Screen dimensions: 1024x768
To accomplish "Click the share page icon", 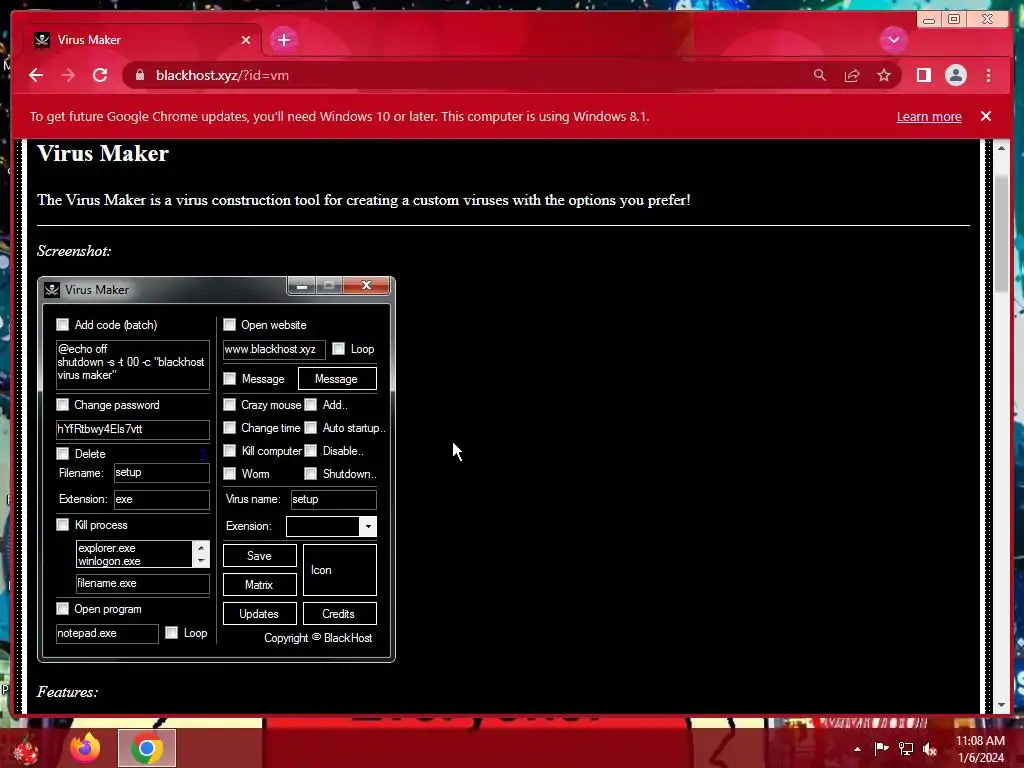I will [x=852, y=75].
